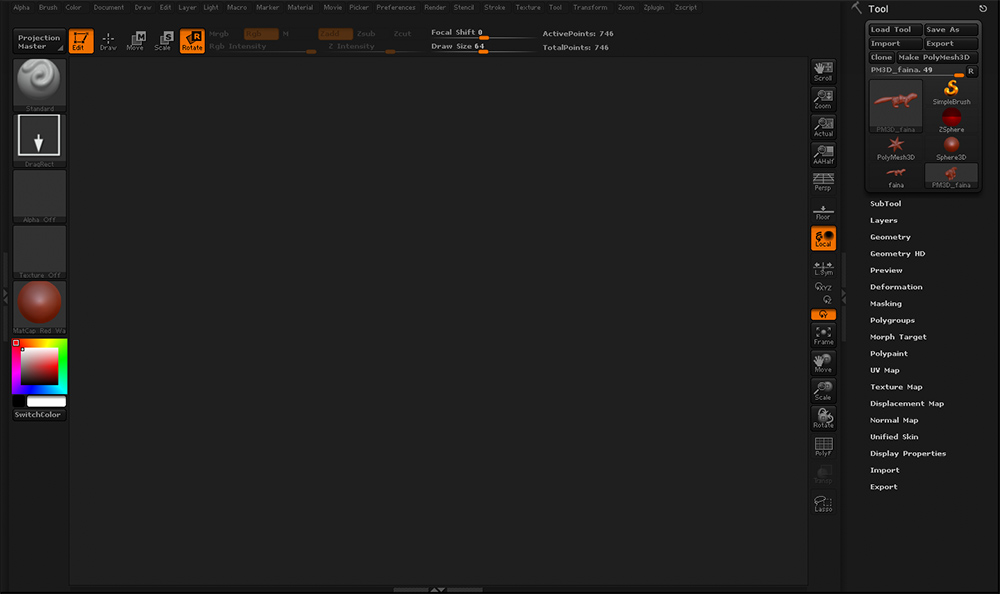Open the Zplugin menu
The width and height of the screenshot is (1000, 594).
[x=654, y=8]
